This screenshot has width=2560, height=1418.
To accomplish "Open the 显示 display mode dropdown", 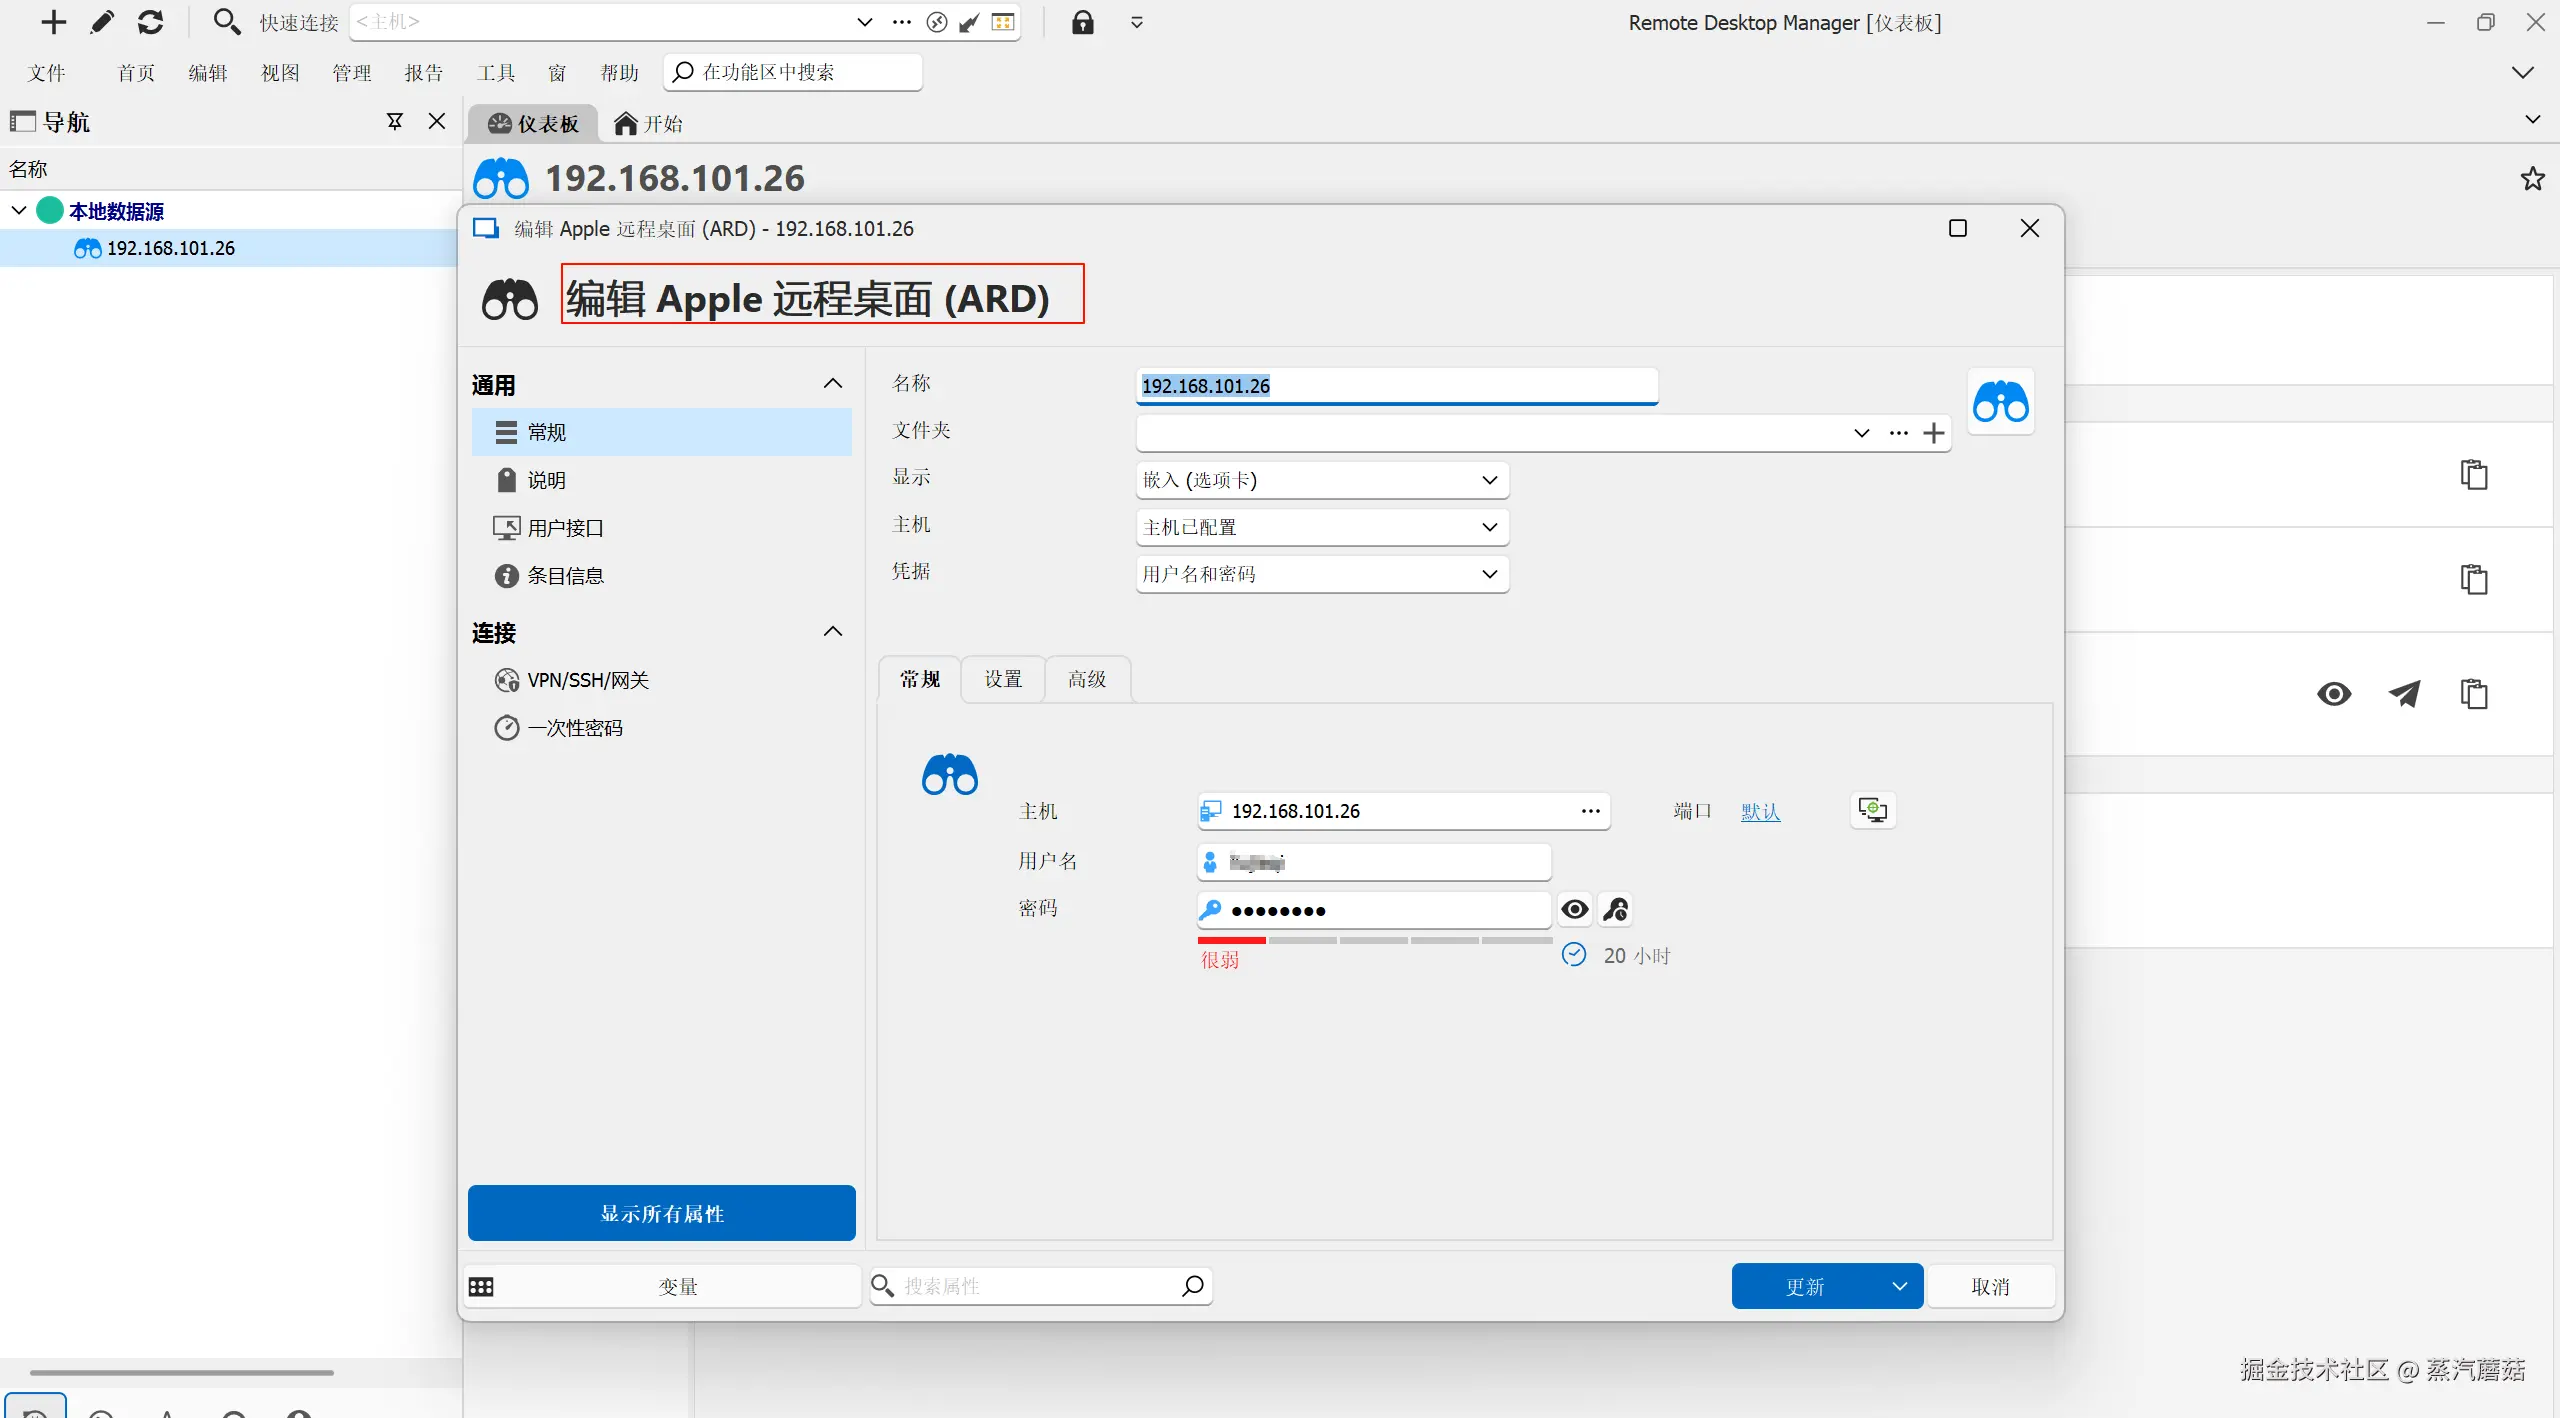I will [x=1321, y=480].
